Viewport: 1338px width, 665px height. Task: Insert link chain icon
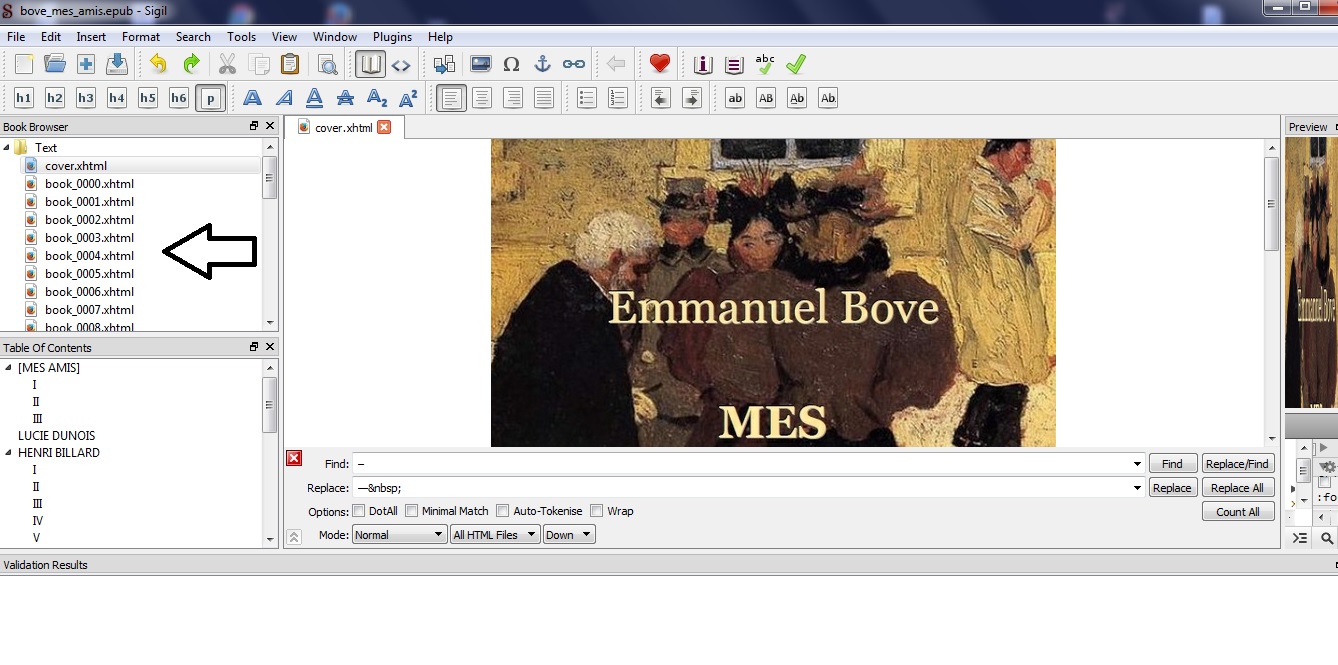click(x=574, y=64)
